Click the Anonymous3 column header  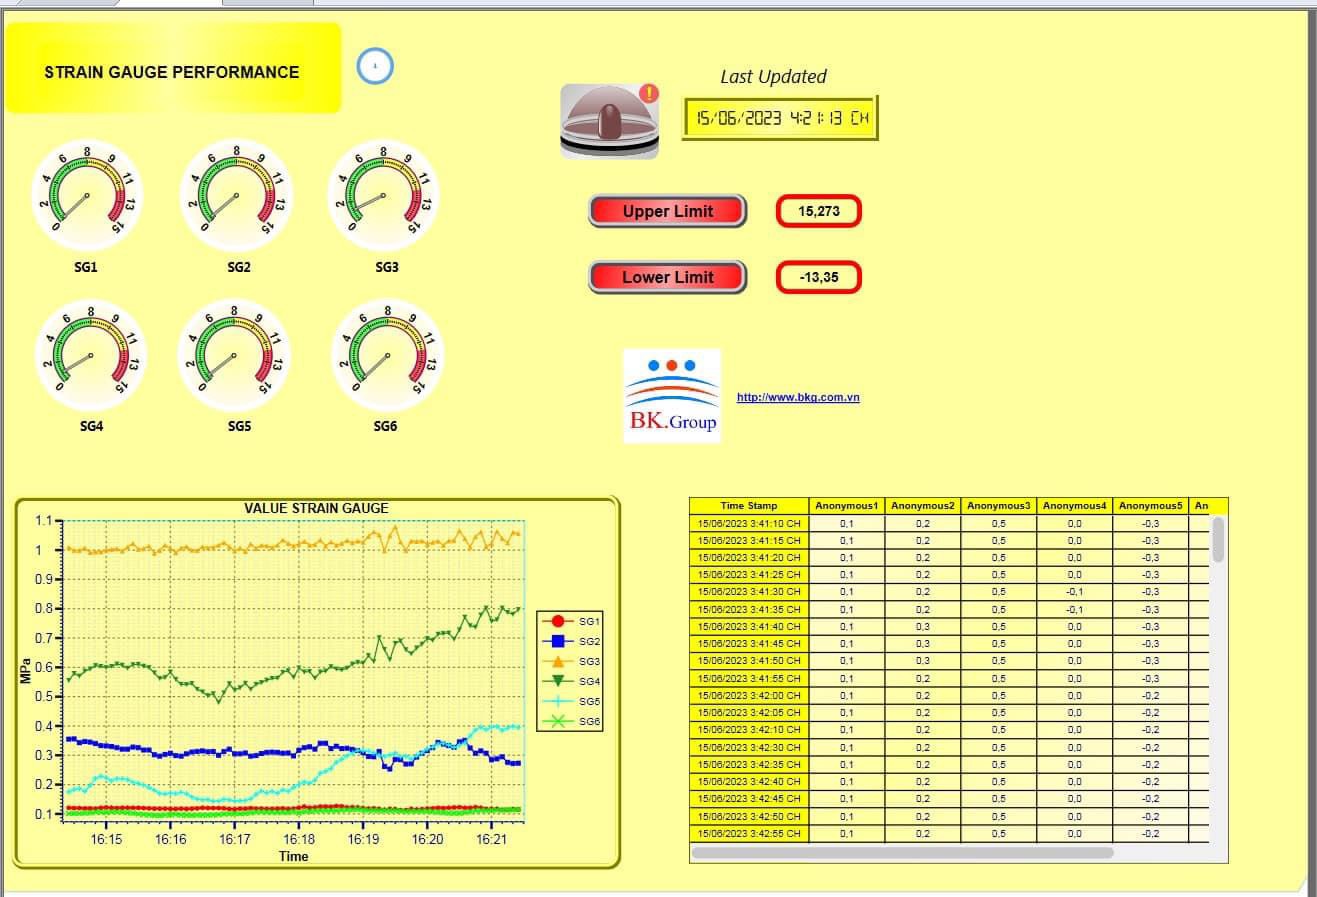click(998, 506)
